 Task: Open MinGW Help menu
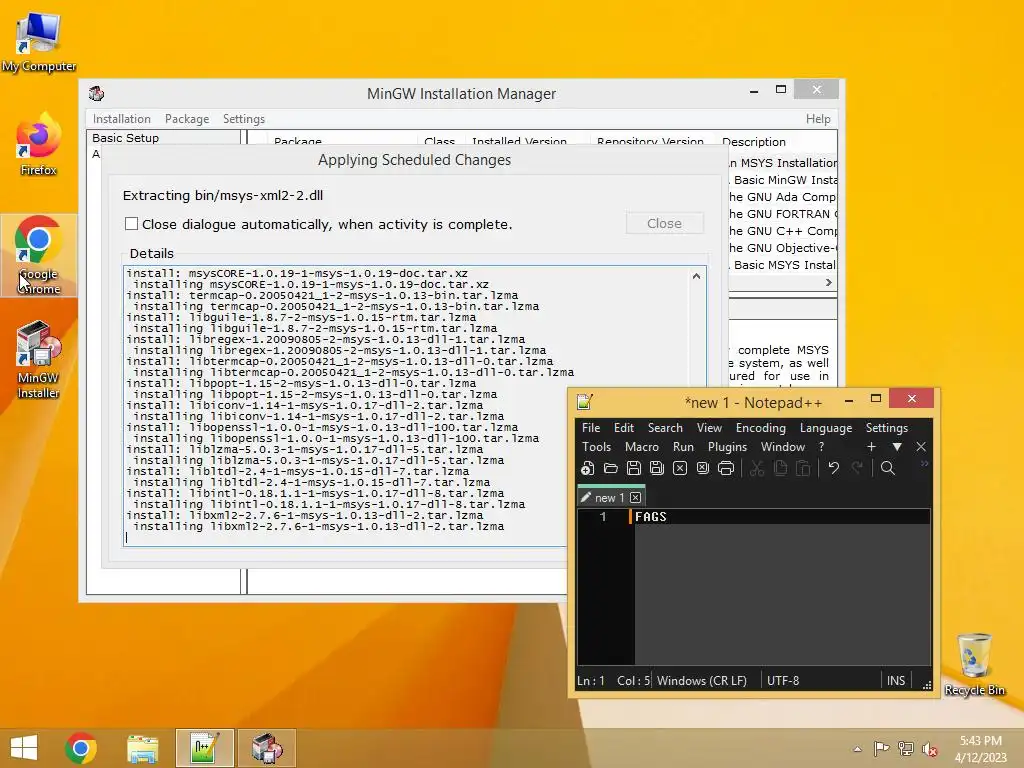coord(818,119)
